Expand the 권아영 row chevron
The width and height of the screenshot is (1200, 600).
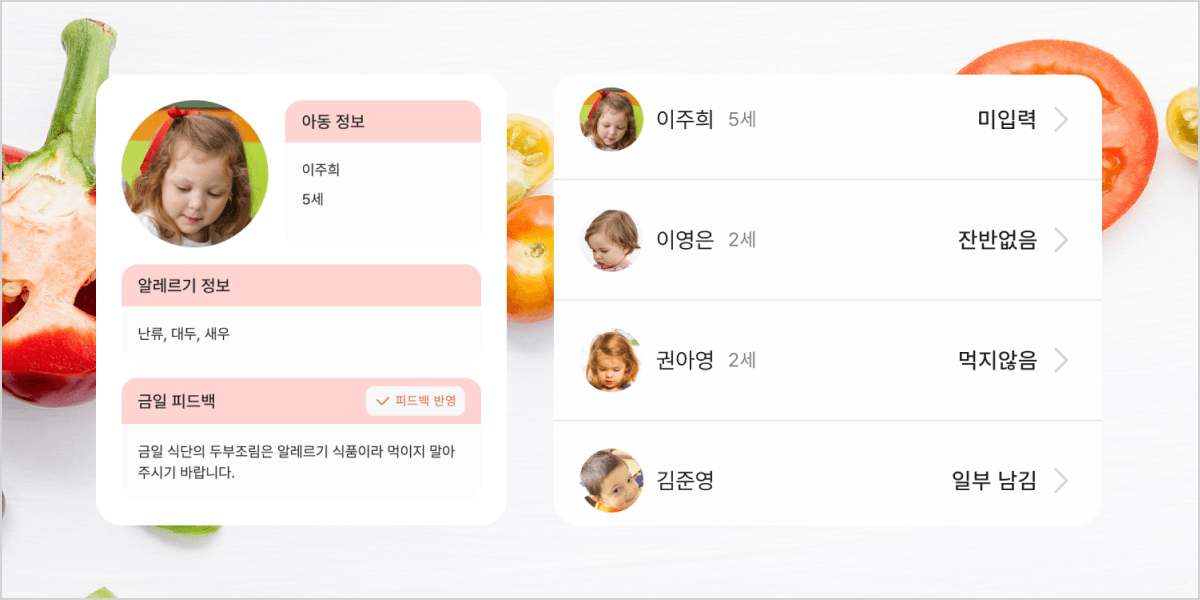click(x=1061, y=360)
